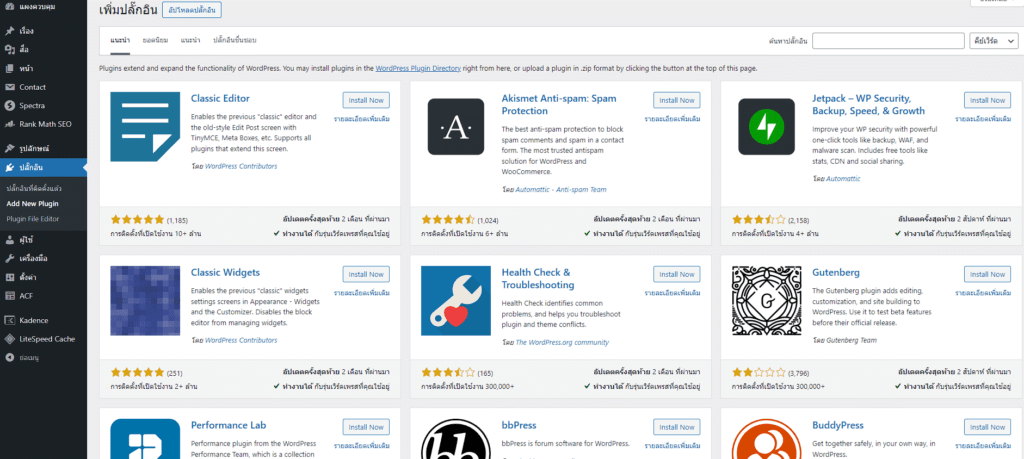Open the Media icon in sidebar

pyautogui.click(x=9, y=50)
